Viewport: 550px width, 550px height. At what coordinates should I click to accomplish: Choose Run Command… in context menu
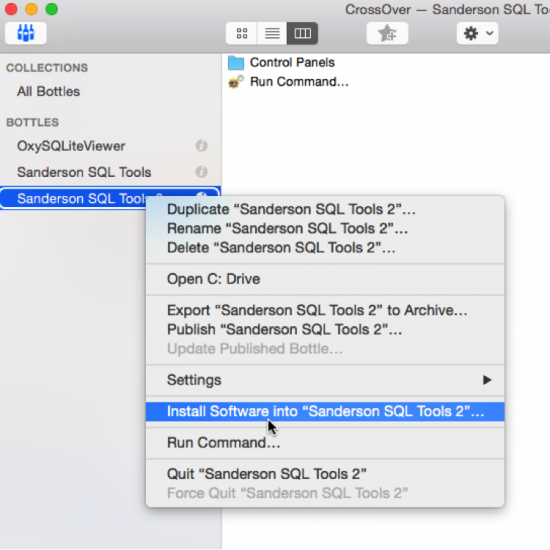tap(325, 443)
